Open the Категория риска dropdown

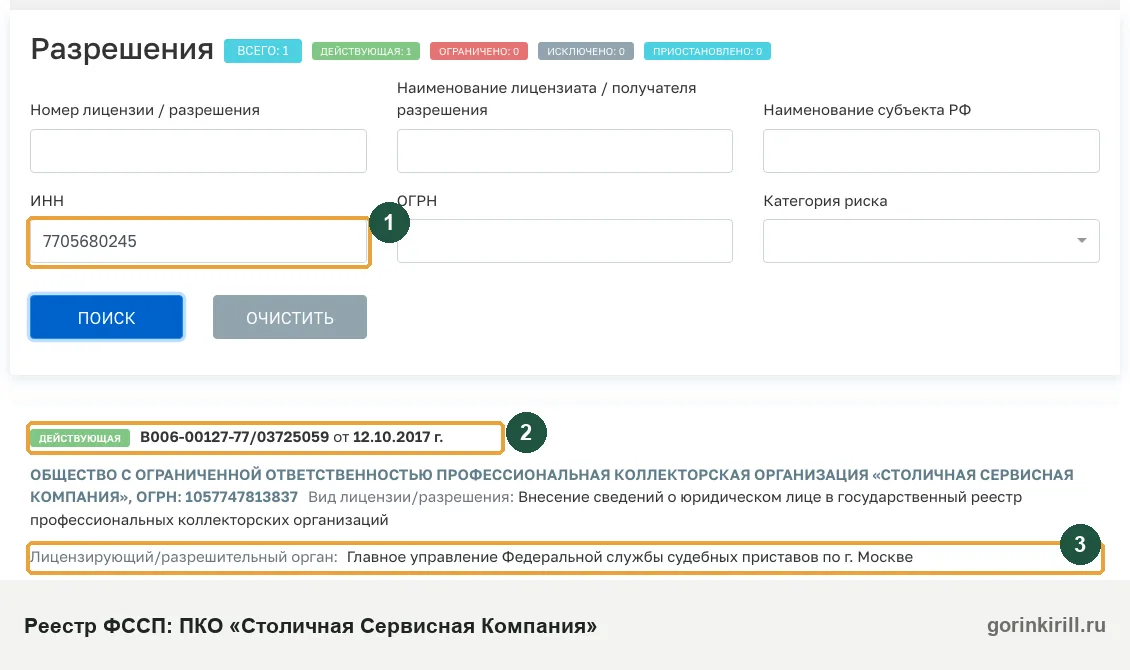931,241
